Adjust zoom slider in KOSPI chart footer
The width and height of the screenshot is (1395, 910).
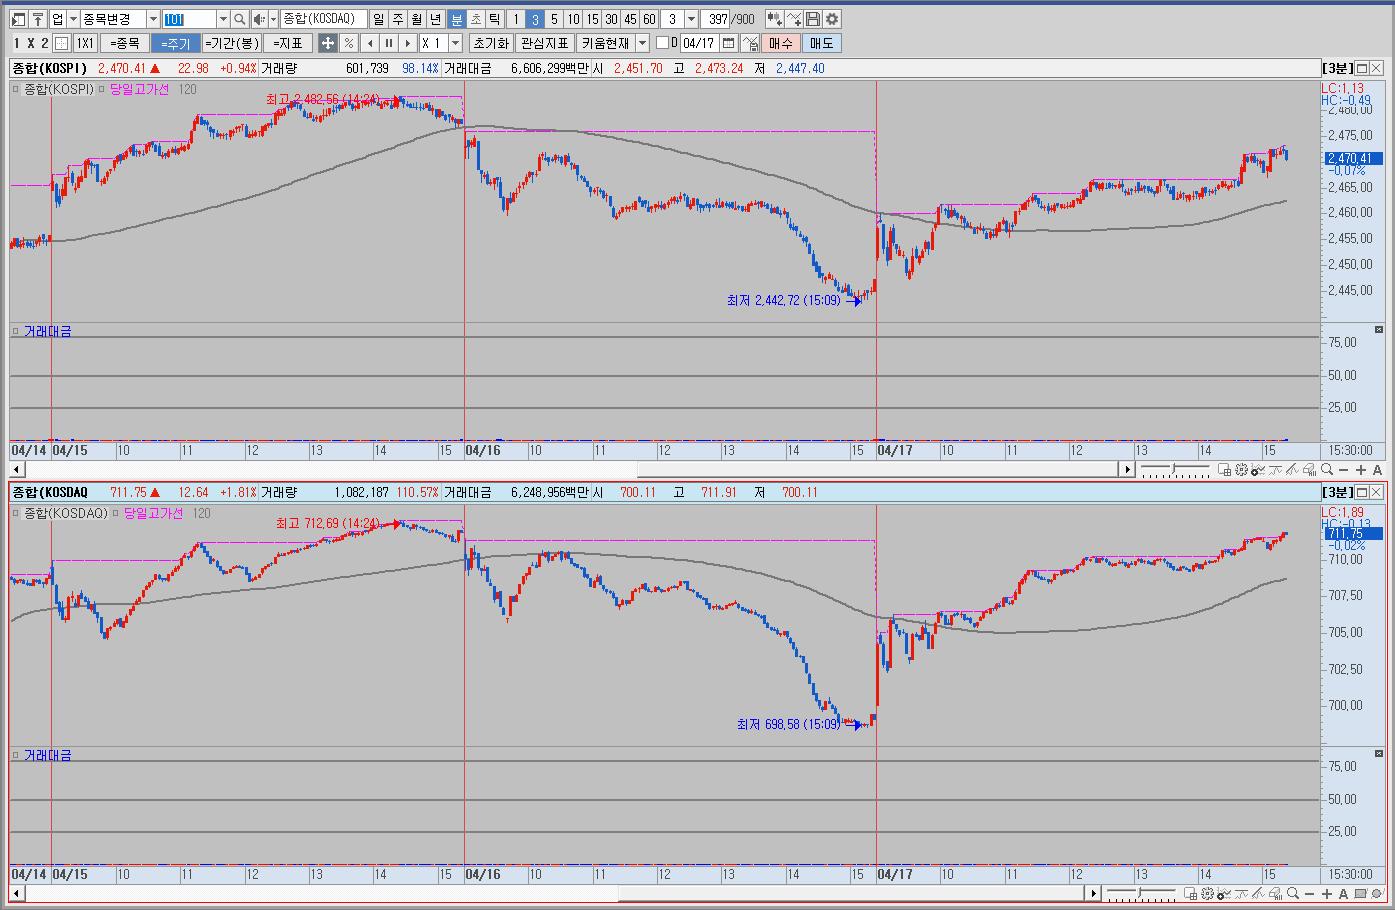click(1175, 470)
